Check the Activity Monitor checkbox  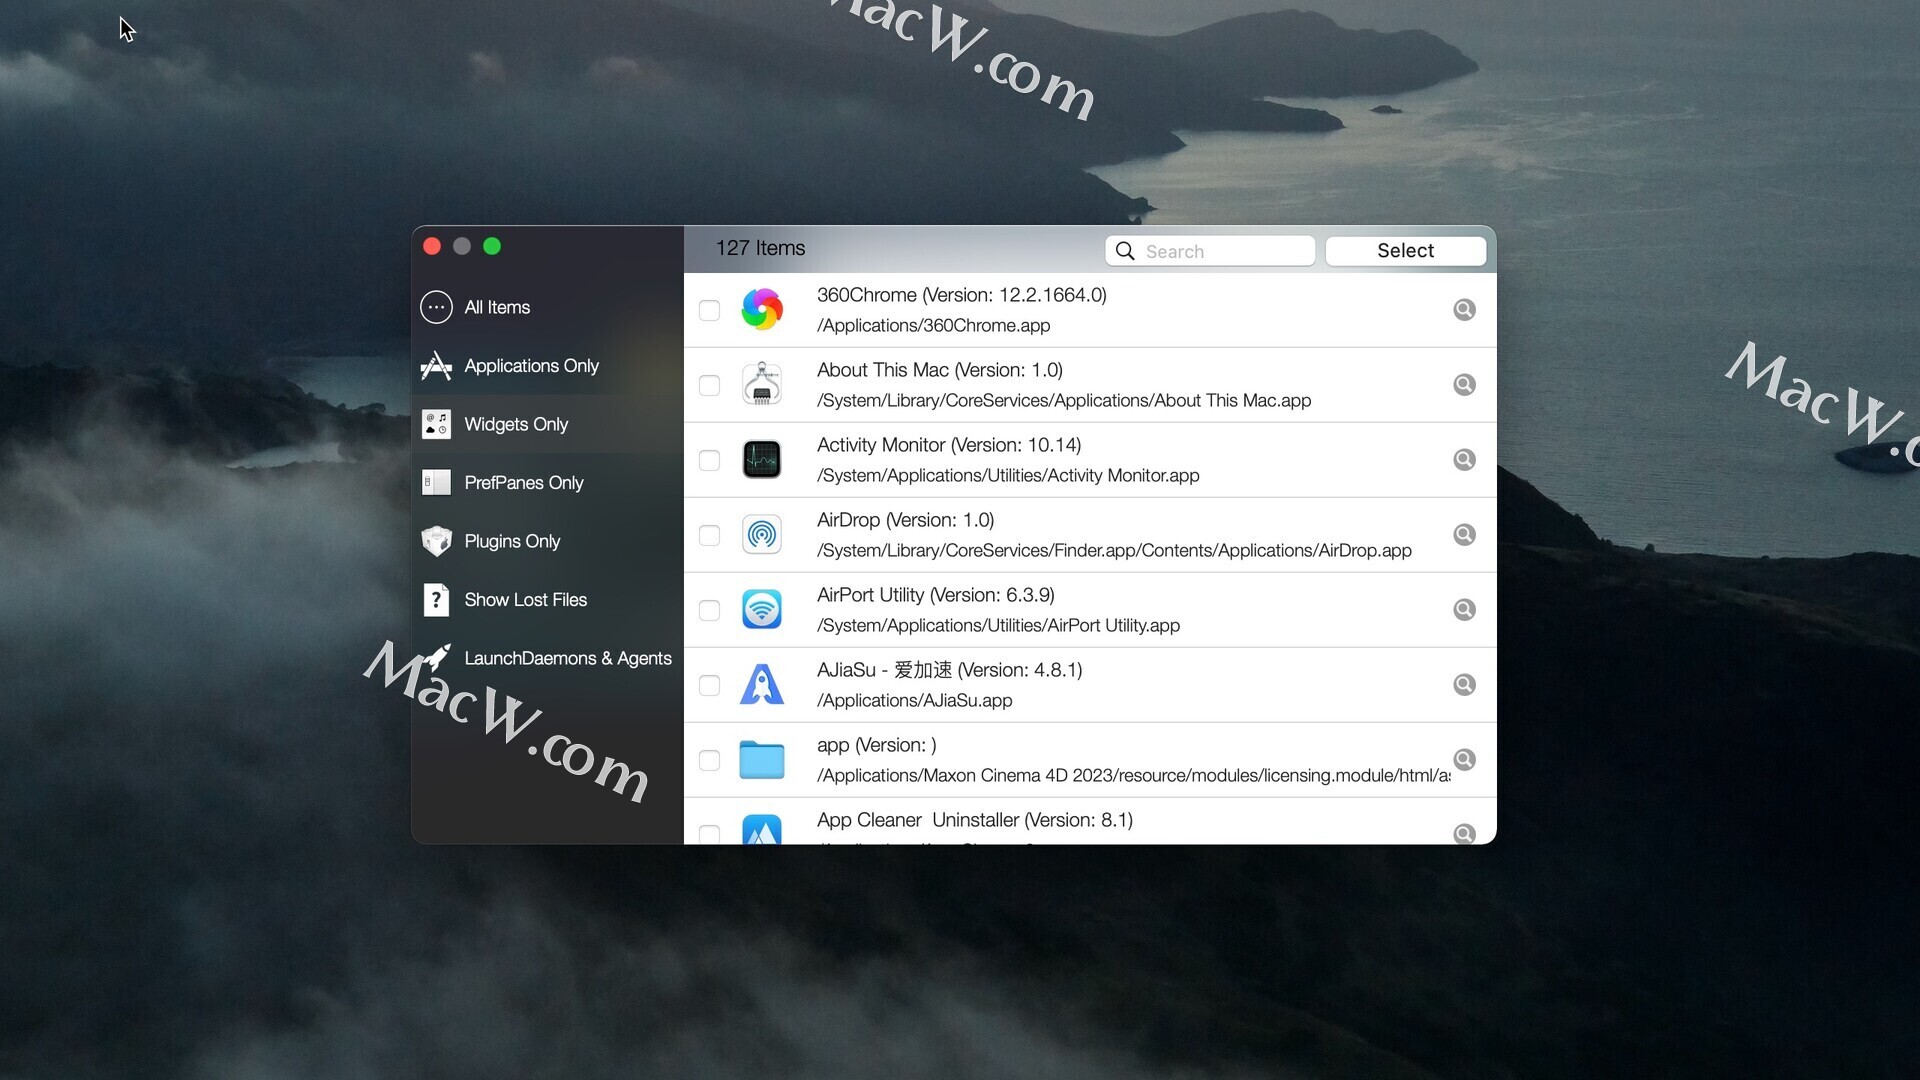[x=709, y=460]
